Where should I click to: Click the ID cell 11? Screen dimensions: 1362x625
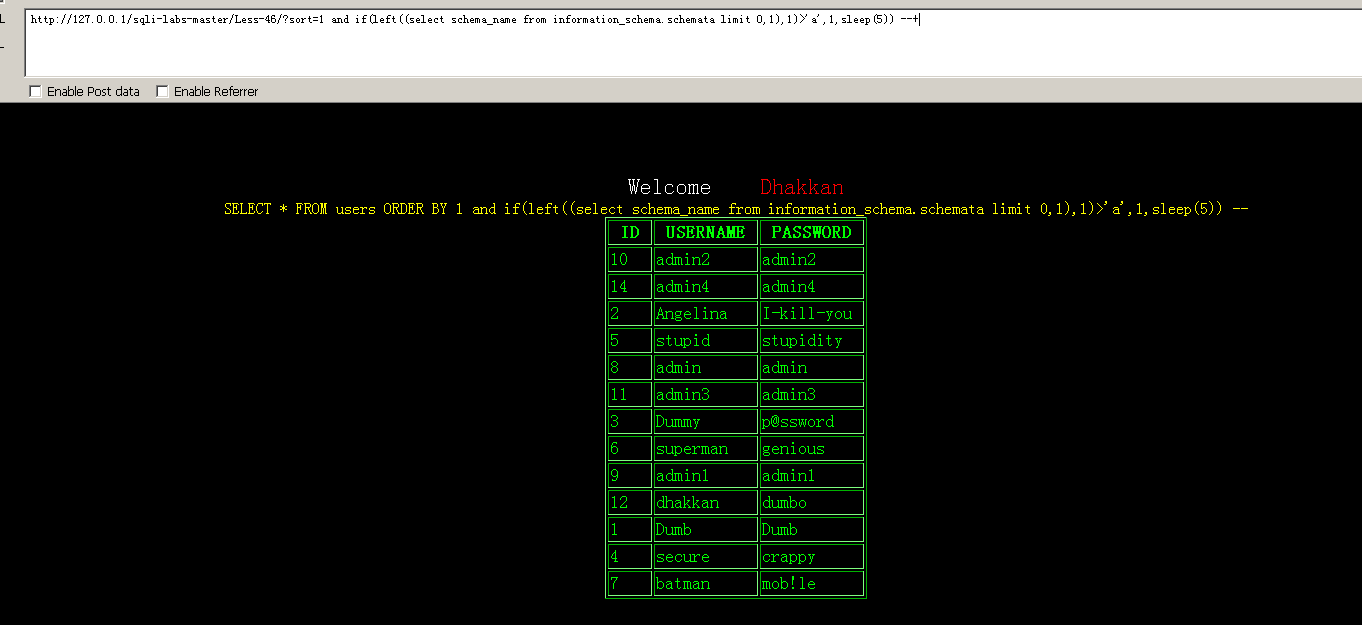630,394
